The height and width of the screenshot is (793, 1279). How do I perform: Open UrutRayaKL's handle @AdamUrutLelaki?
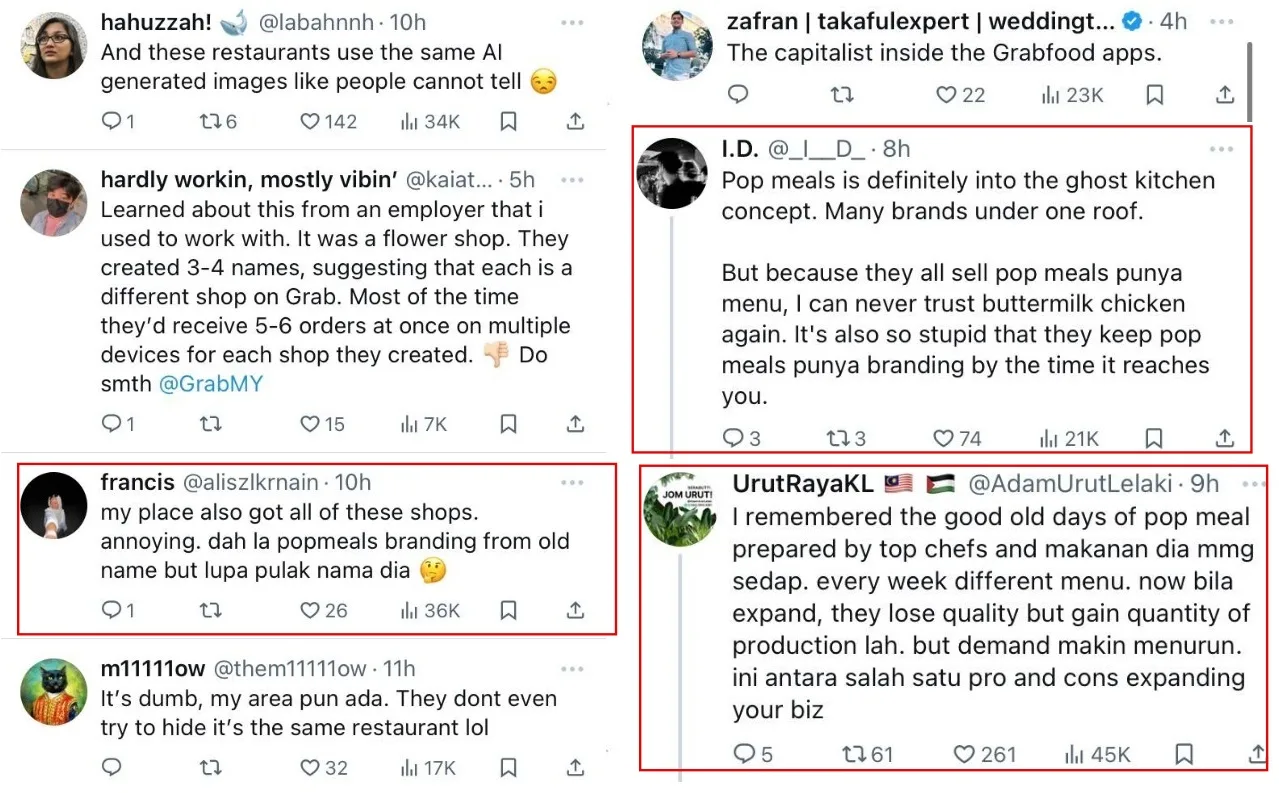point(1070,484)
